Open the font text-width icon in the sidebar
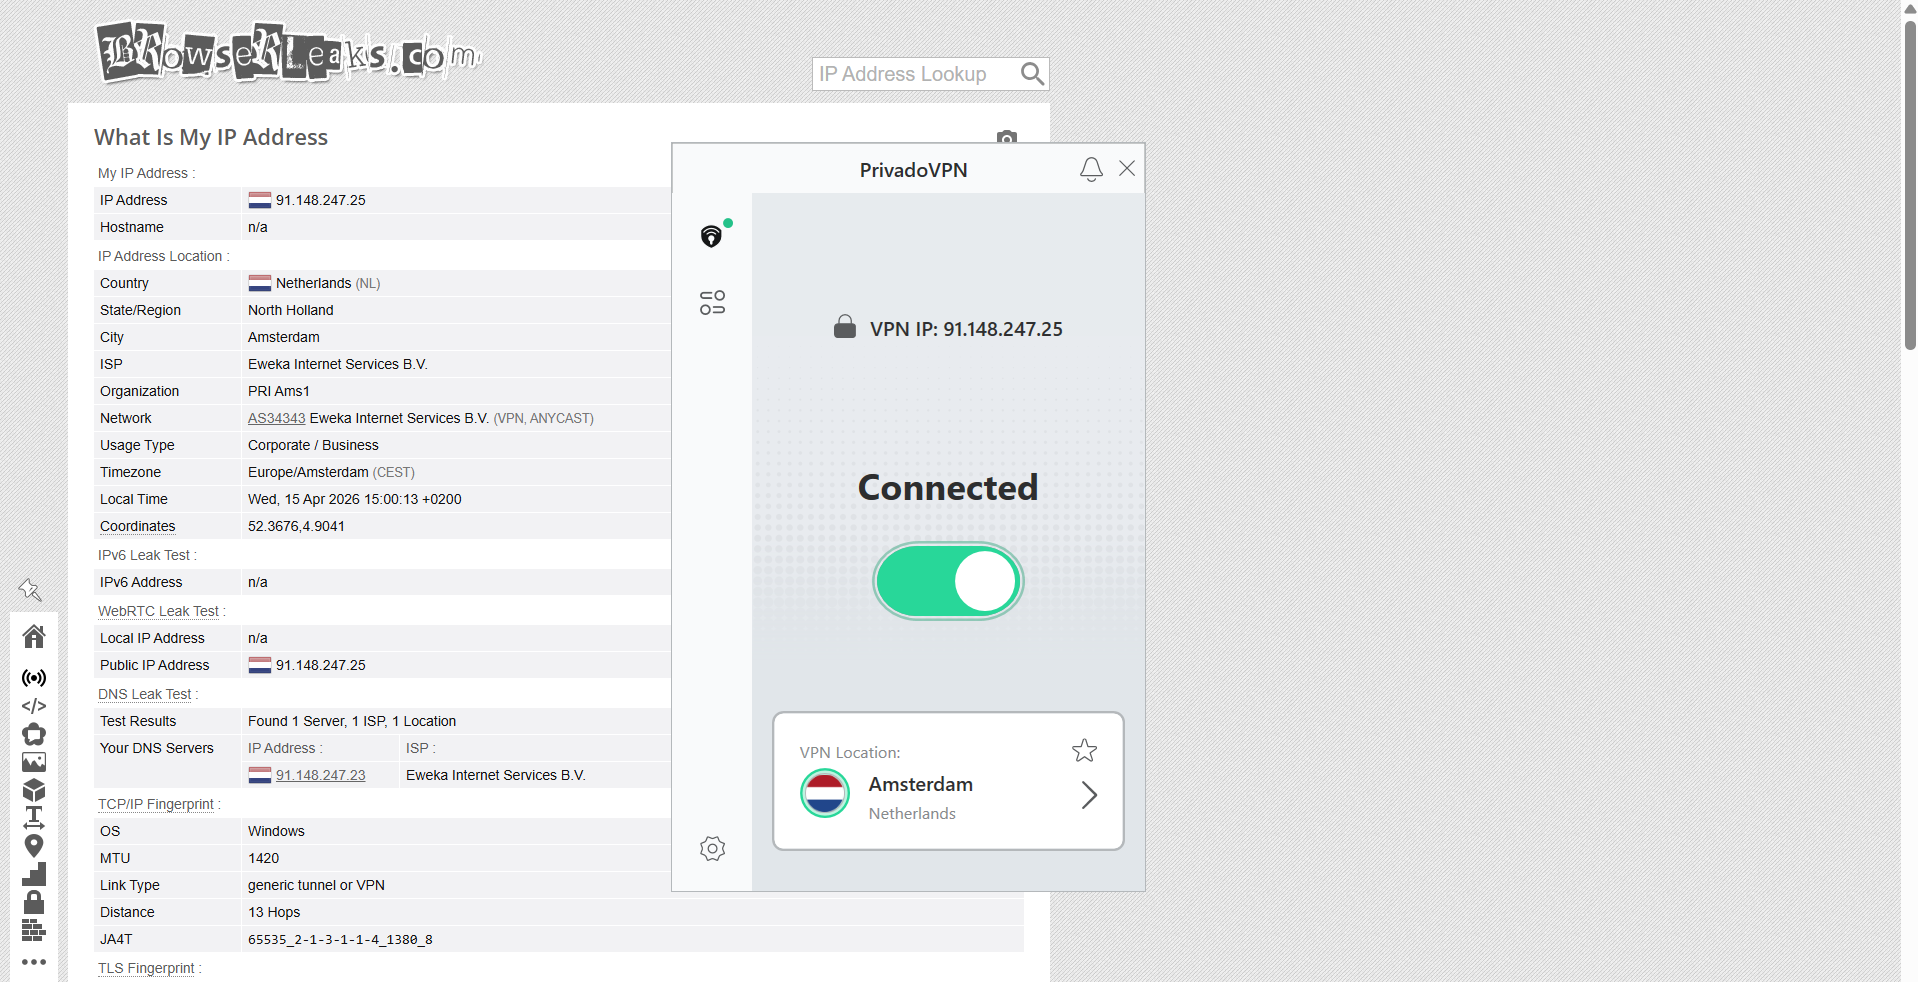 click(x=34, y=818)
